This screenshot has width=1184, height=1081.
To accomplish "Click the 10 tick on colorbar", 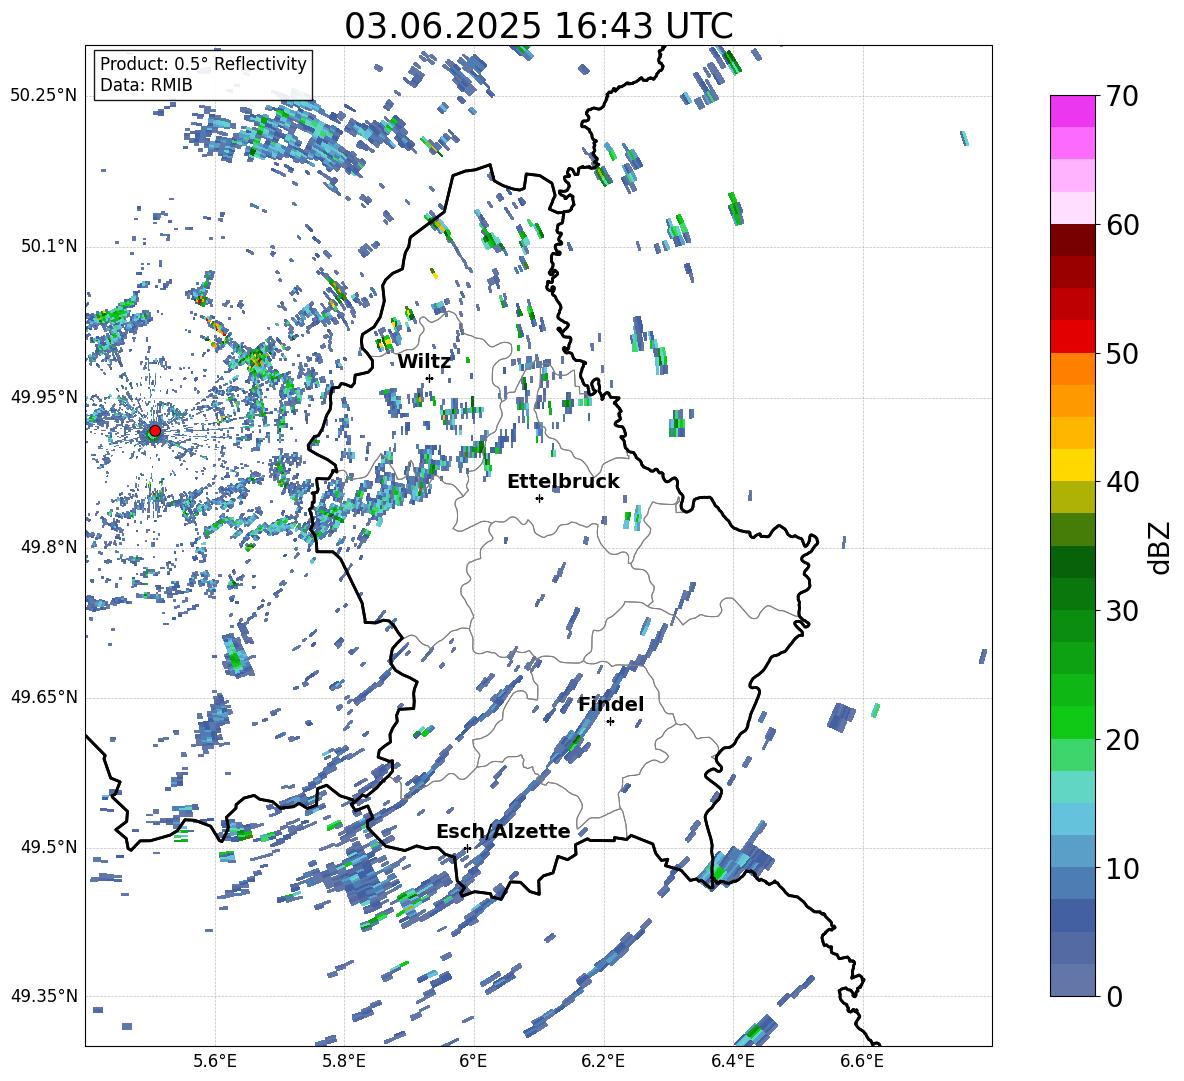I will click(1122, 868).
